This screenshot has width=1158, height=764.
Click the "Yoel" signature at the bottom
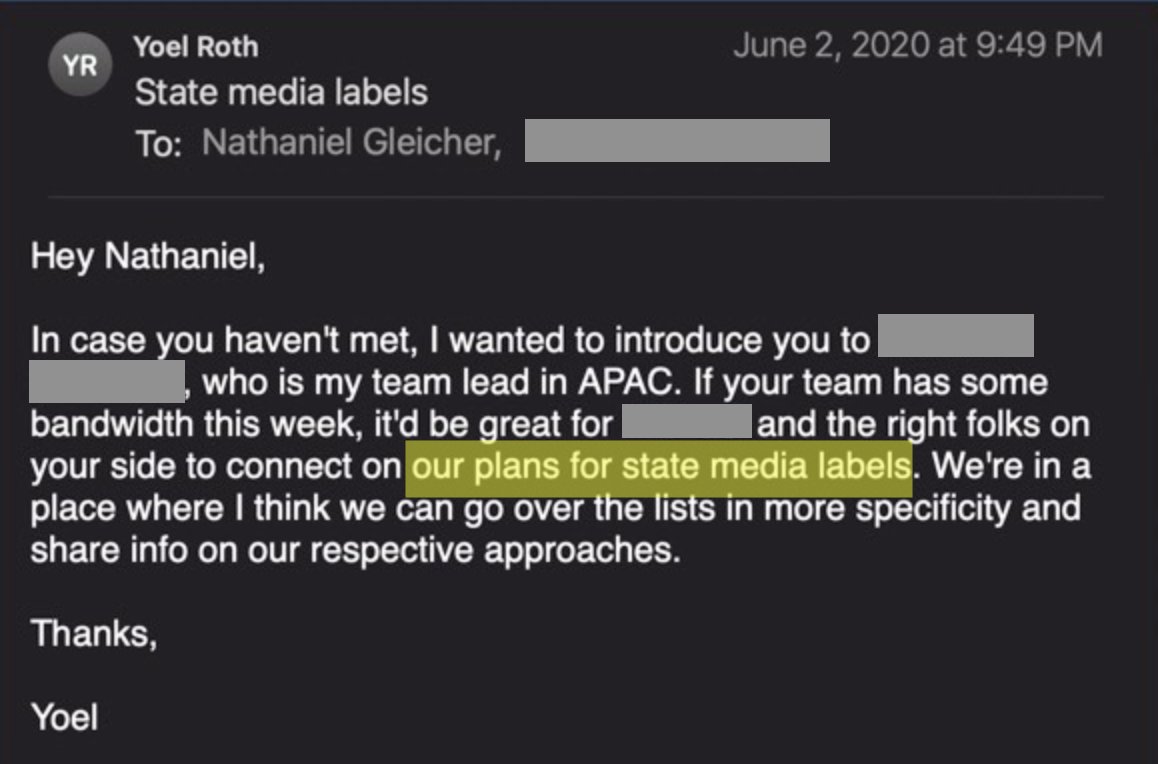click(x=65, y=716)
